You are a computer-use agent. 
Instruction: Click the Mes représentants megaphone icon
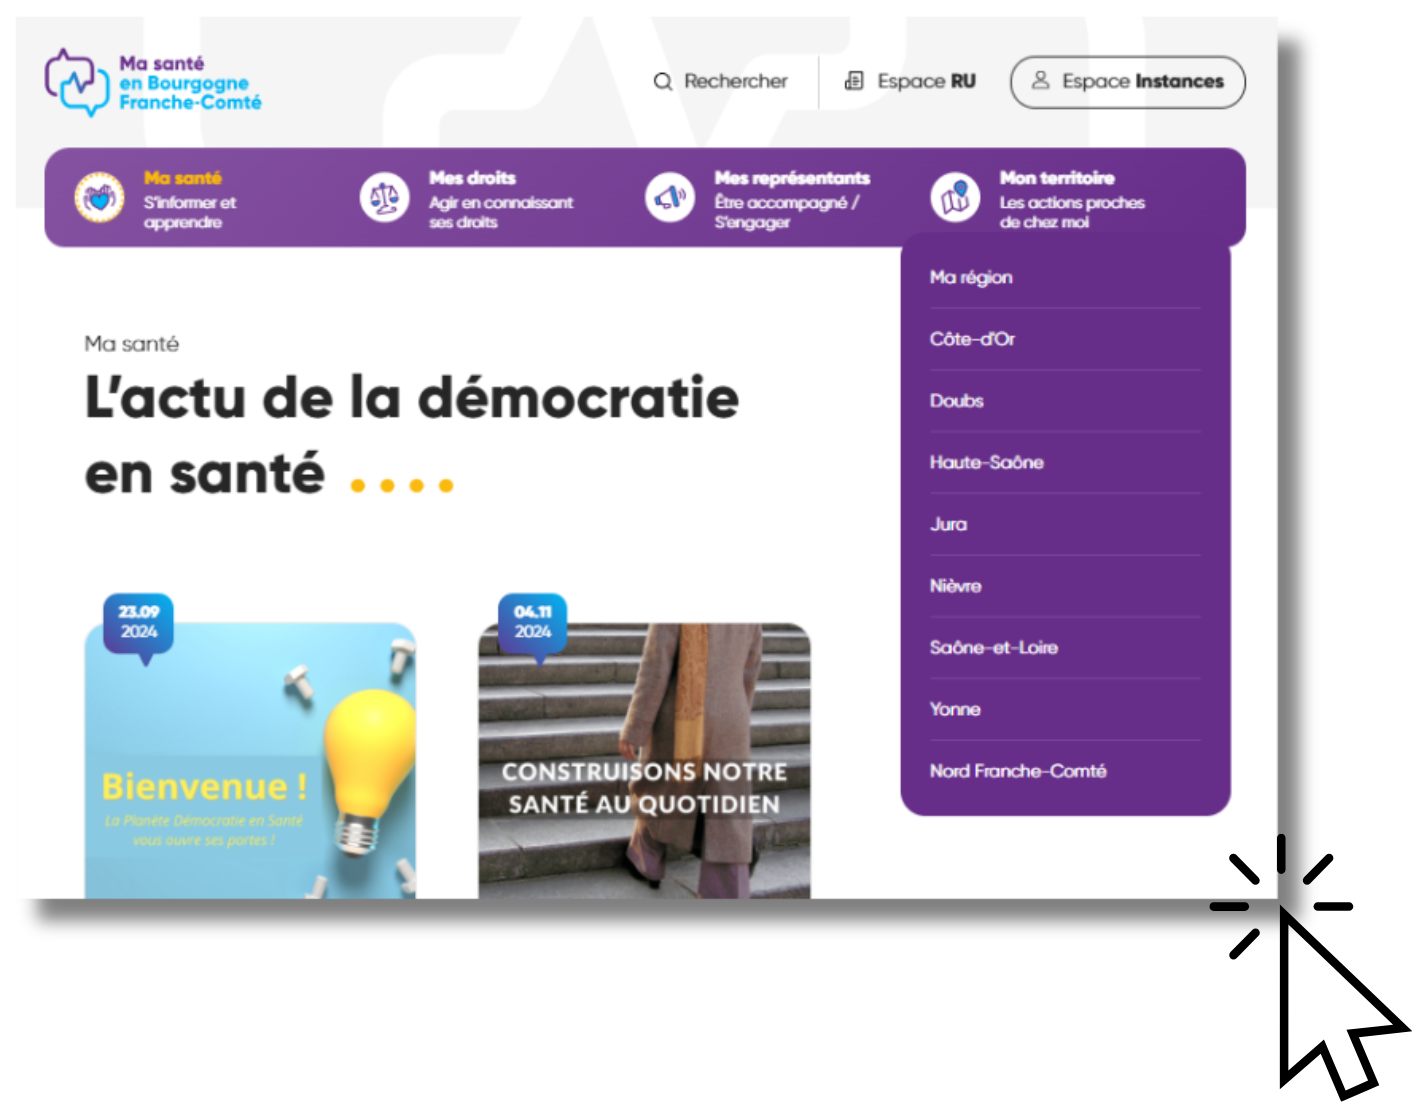click(x=669, y=198)
